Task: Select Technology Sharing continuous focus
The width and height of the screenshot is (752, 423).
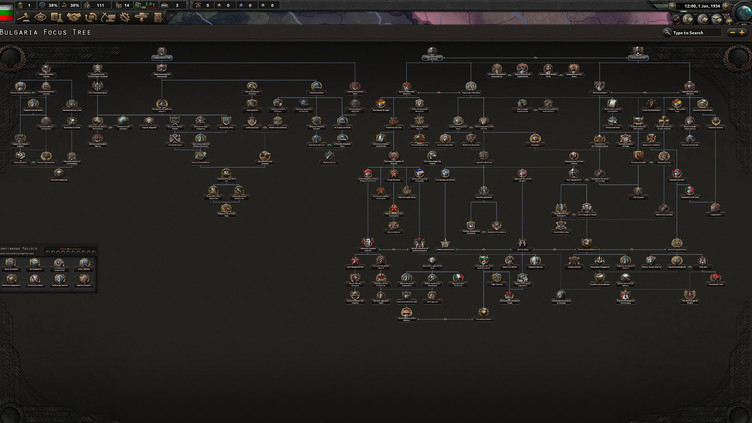Action: (x=60, y=280)
